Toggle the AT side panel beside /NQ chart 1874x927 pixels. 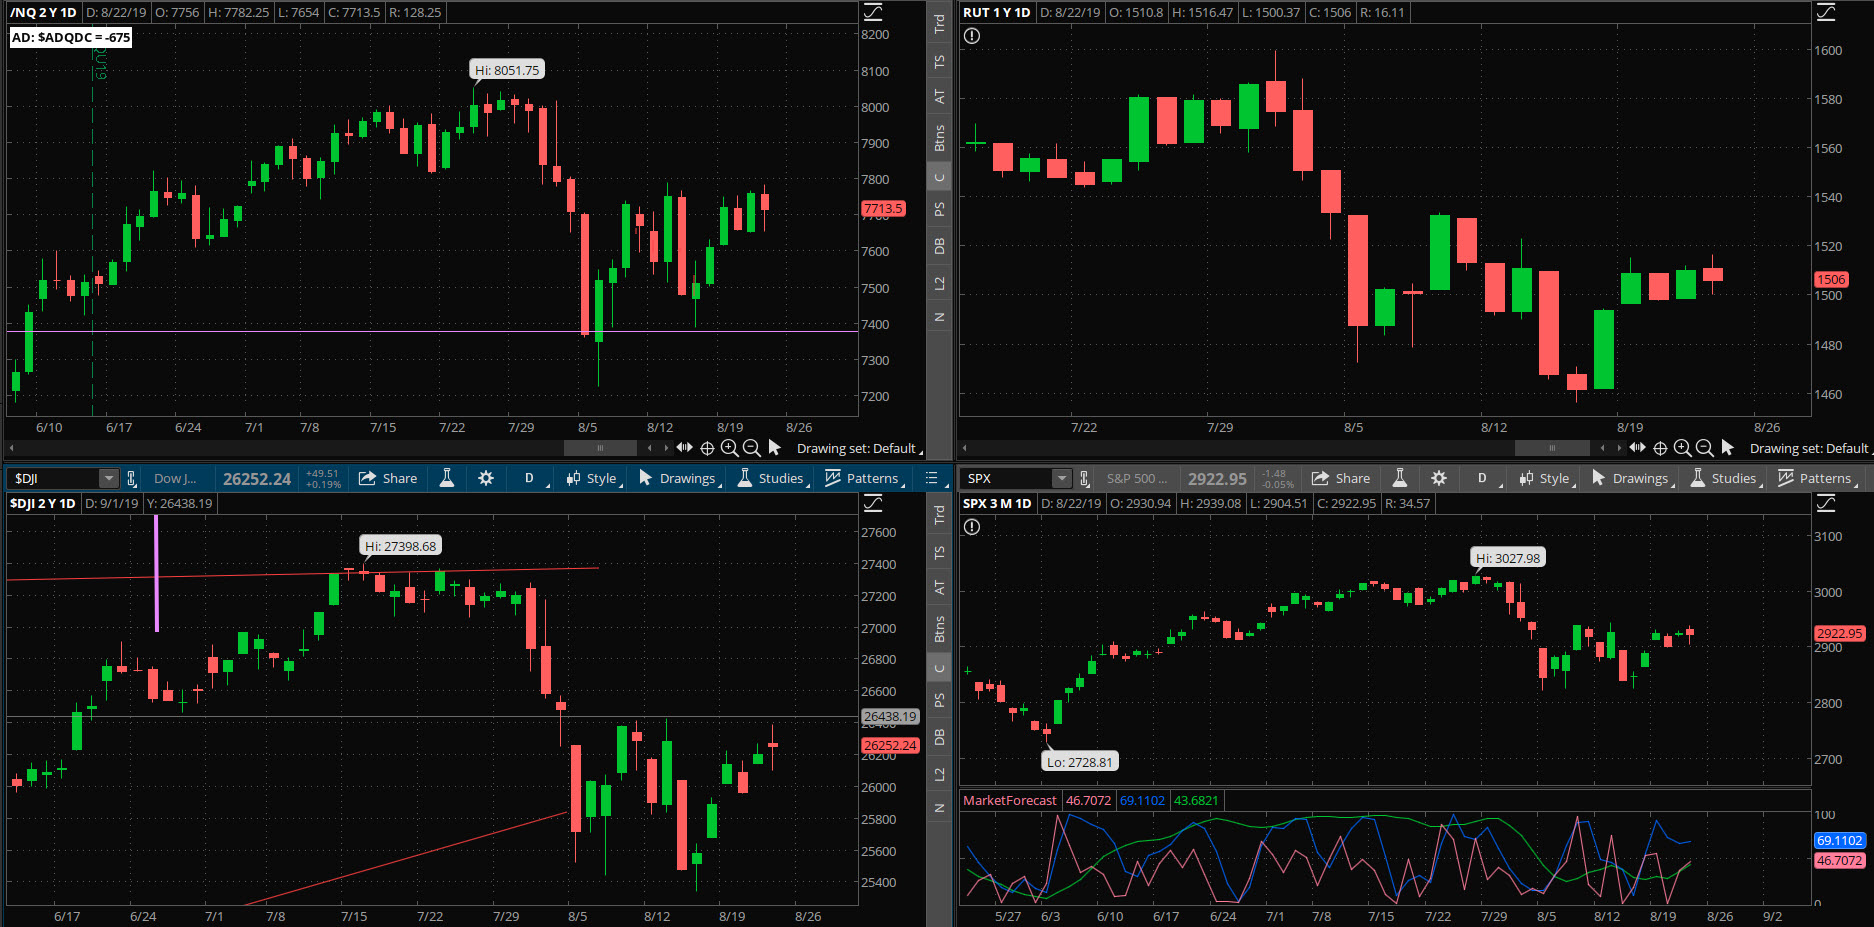[x=939, y=96]
